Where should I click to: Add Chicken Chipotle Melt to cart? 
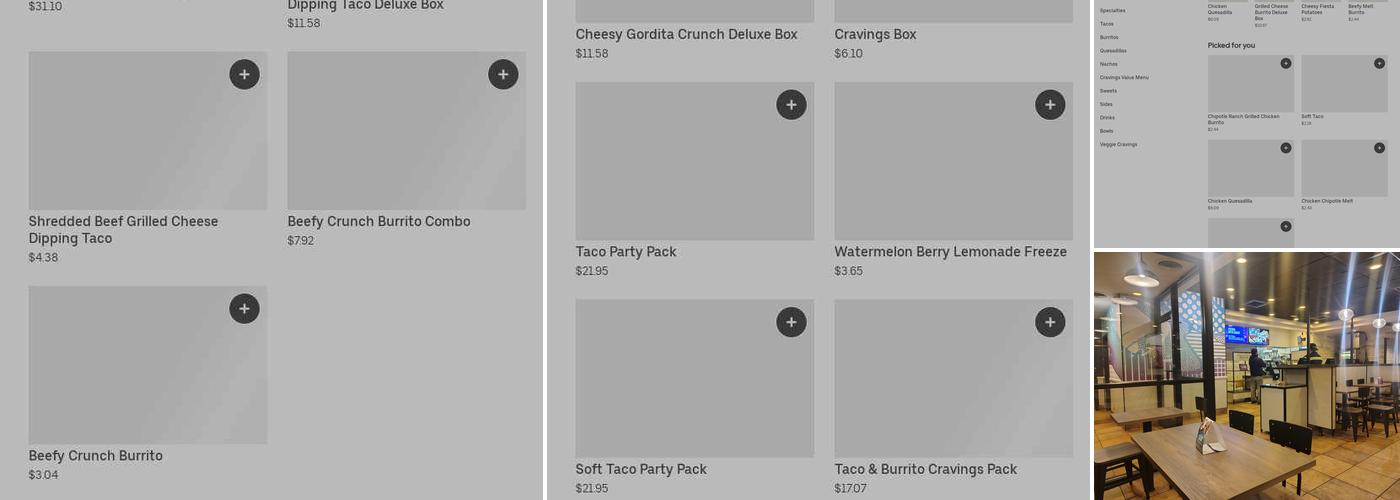1379,148
